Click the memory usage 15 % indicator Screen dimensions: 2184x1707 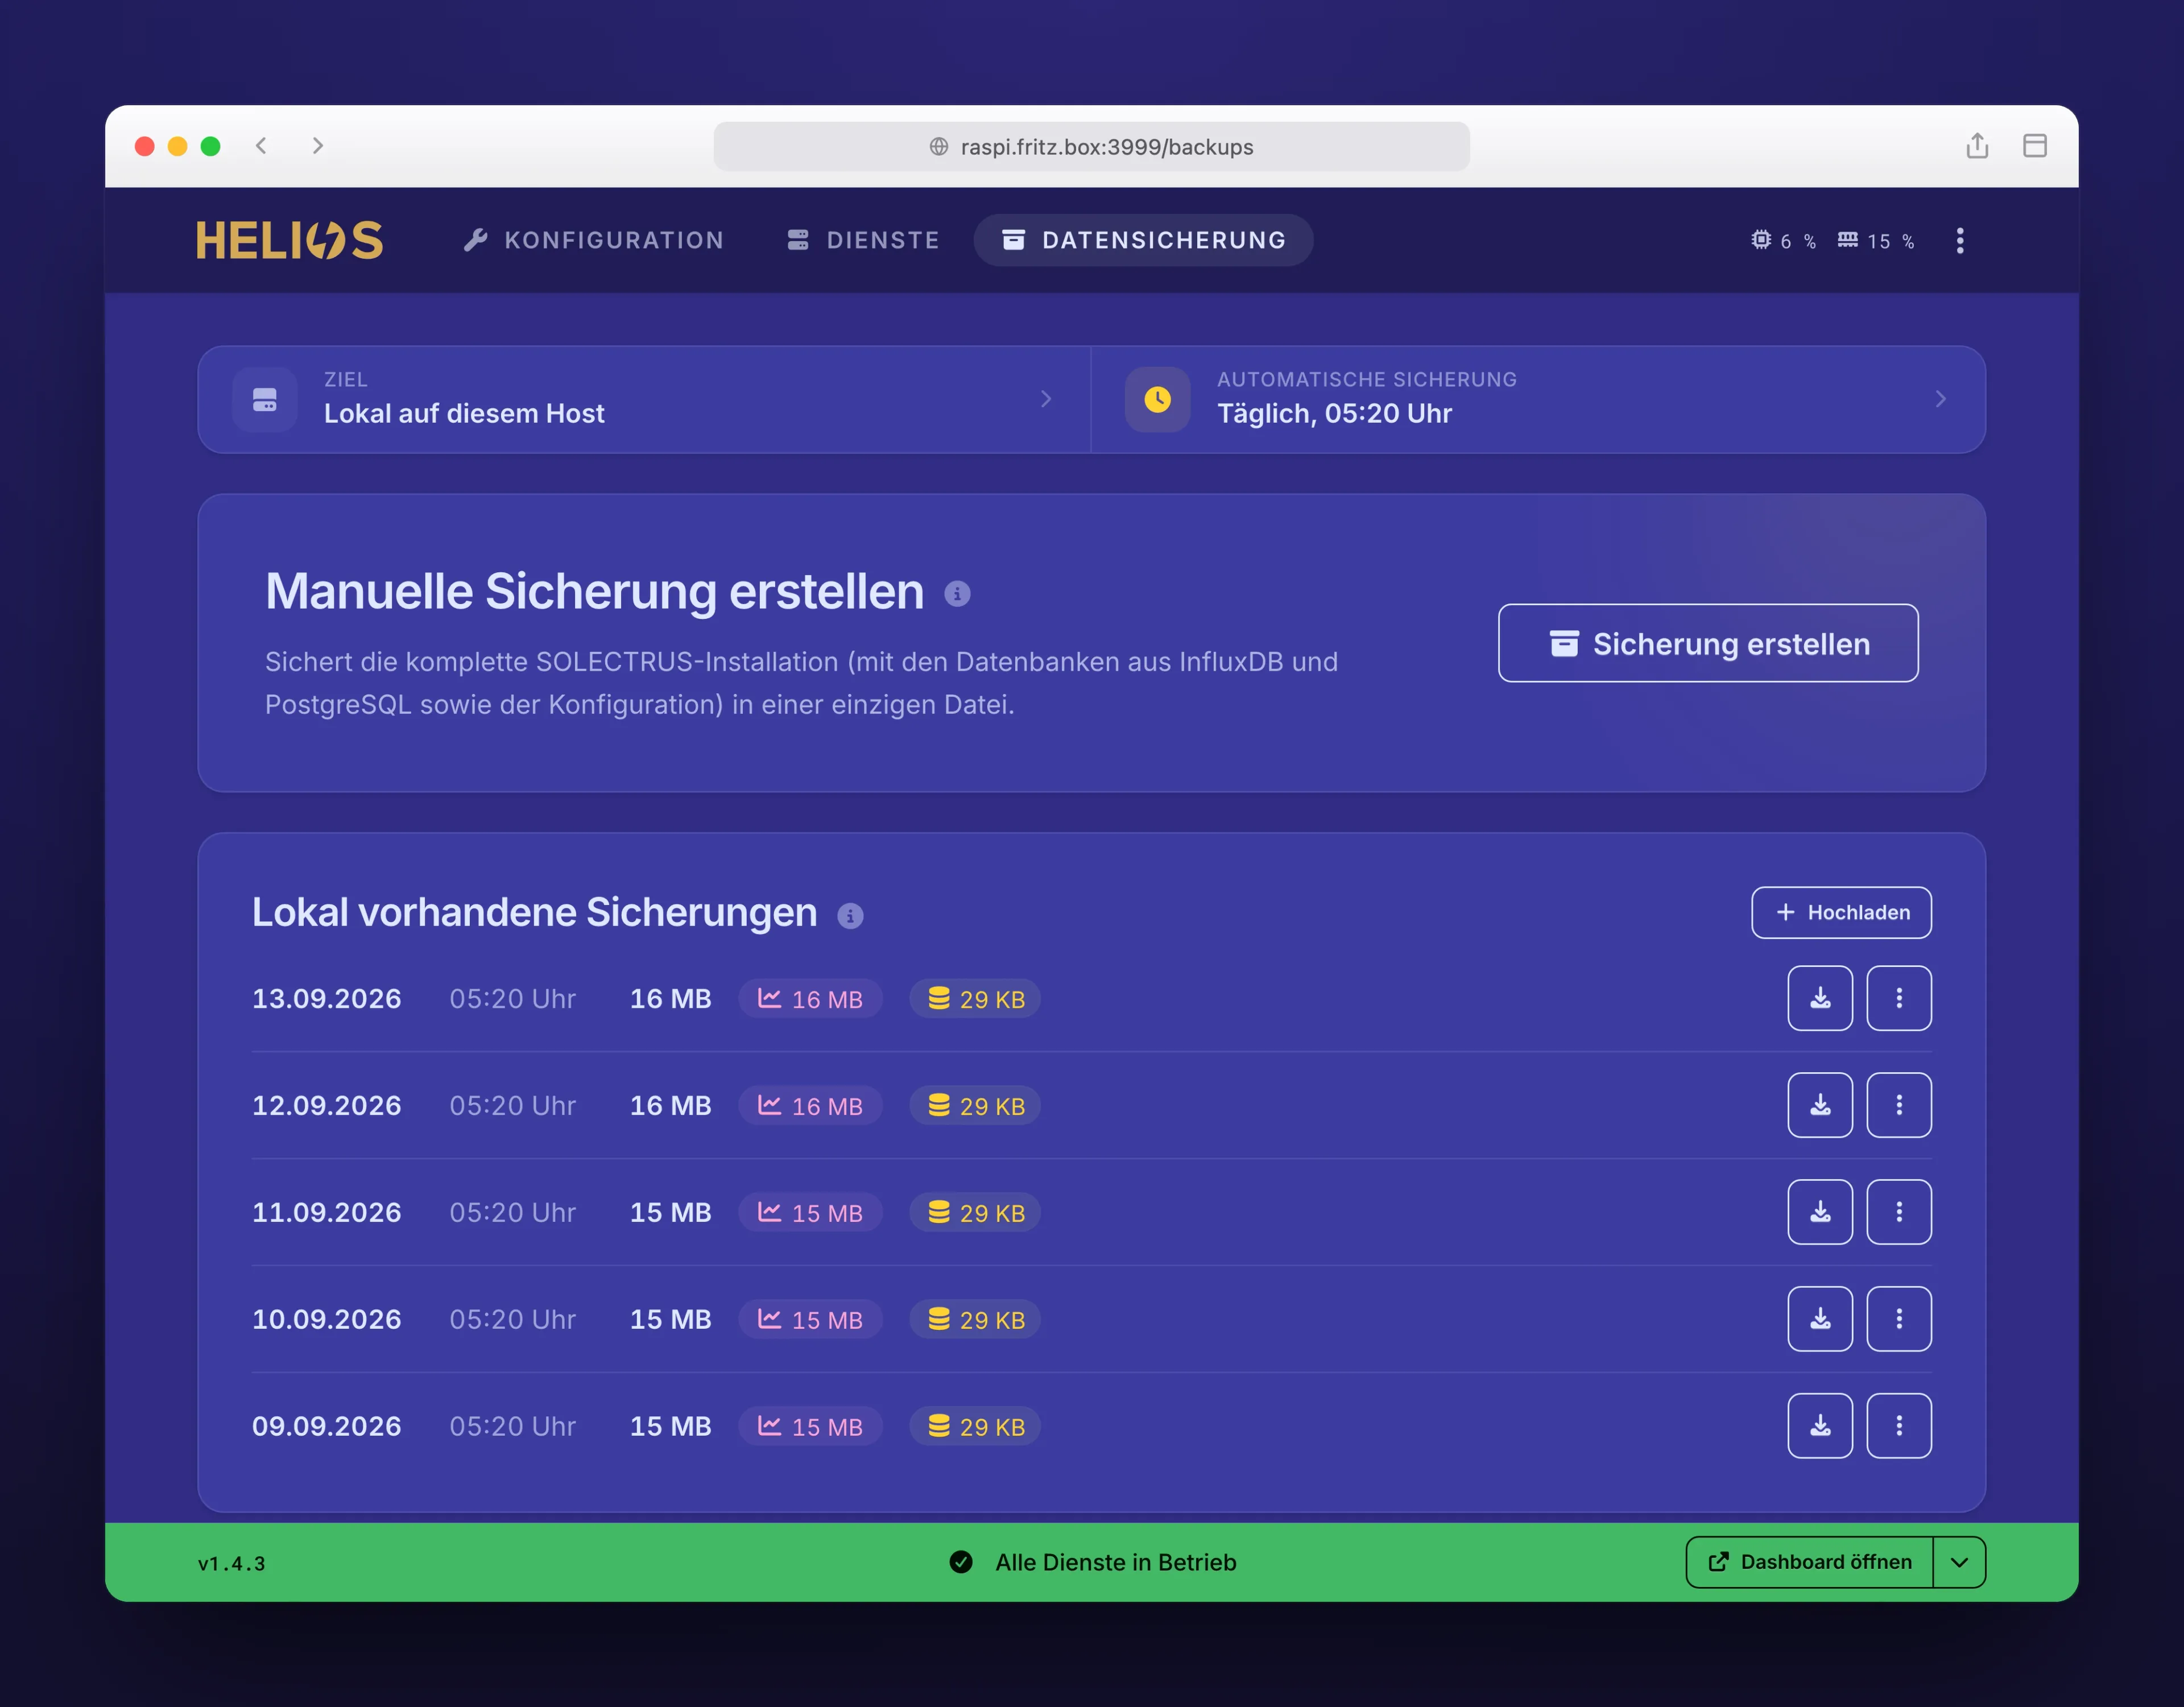1876,241
